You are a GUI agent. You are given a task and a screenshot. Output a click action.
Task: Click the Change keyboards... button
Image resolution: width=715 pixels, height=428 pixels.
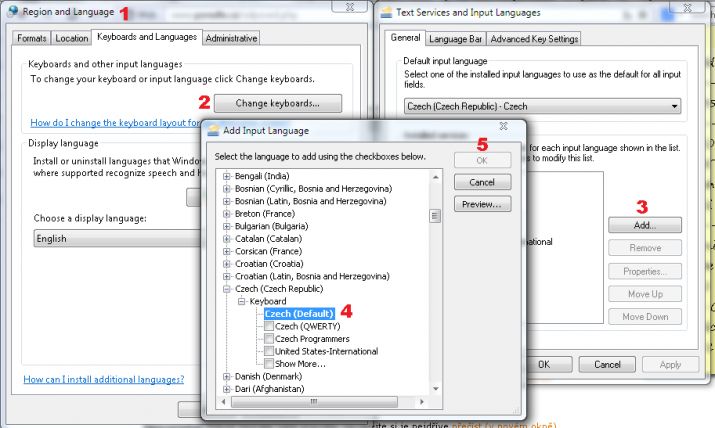coord(278,103)
